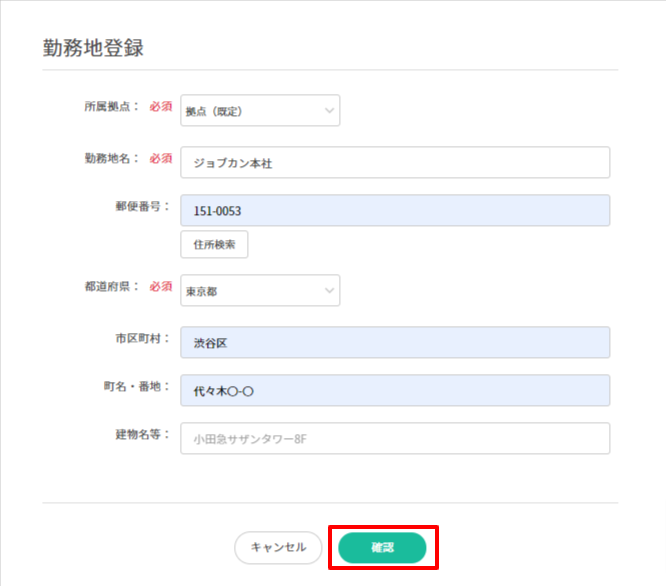Click the 都道府県 field label
This screenshot has height=586, width=666.
point(113,286)
